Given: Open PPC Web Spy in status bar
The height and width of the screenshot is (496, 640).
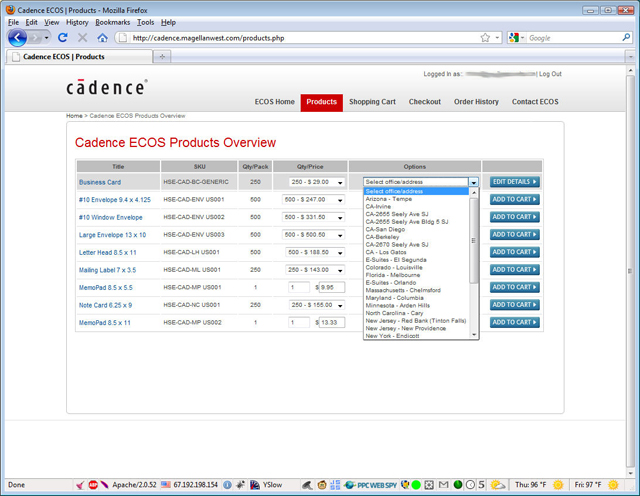Looking at the screenshot, I should [371, 485].
